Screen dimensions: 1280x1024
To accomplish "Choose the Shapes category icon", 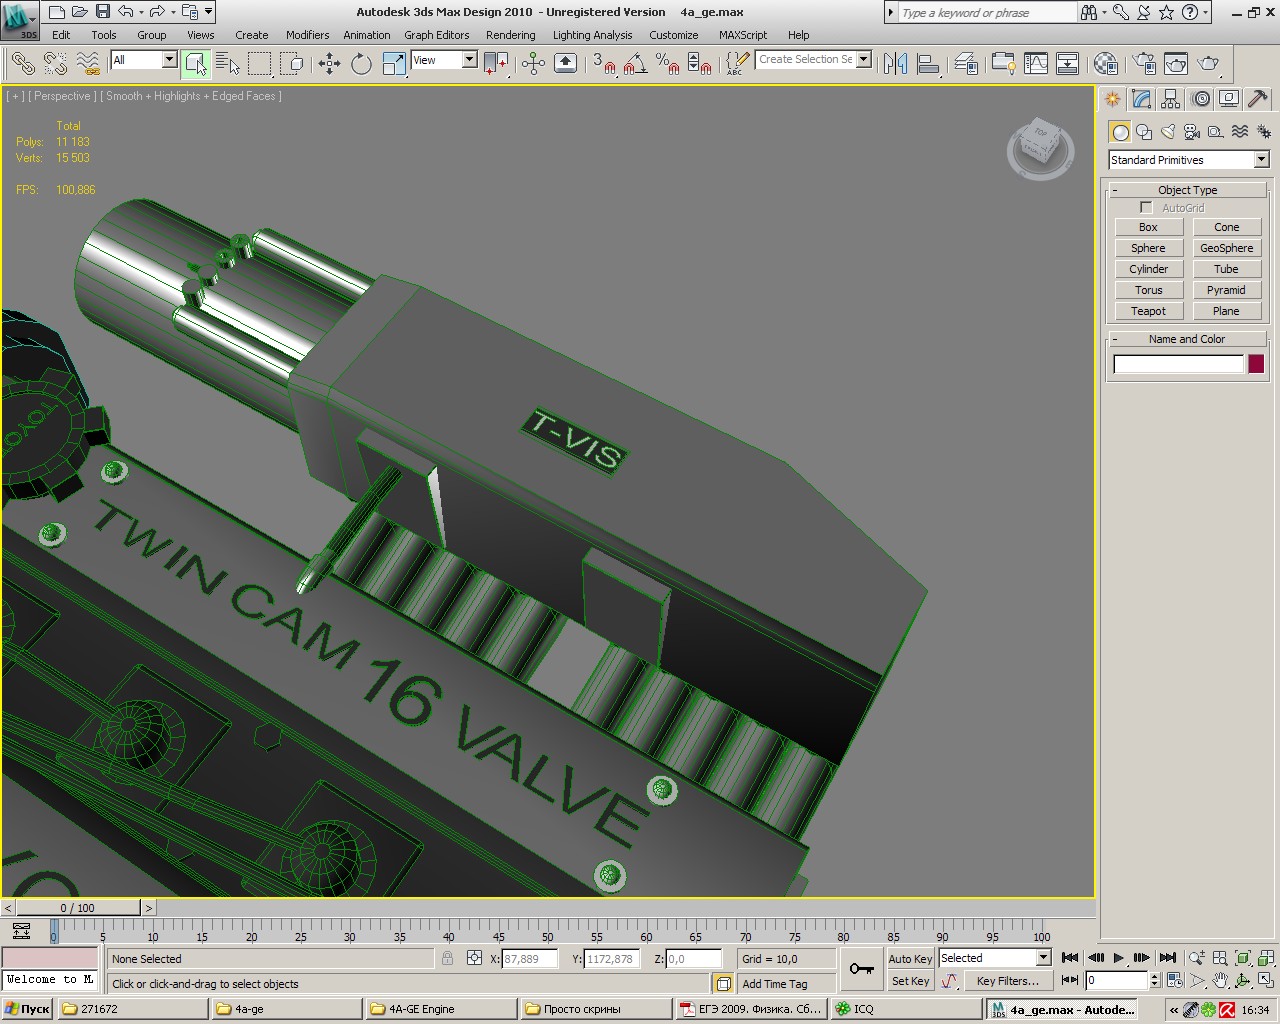I will pyautogui.click(x=1144, y=132).
